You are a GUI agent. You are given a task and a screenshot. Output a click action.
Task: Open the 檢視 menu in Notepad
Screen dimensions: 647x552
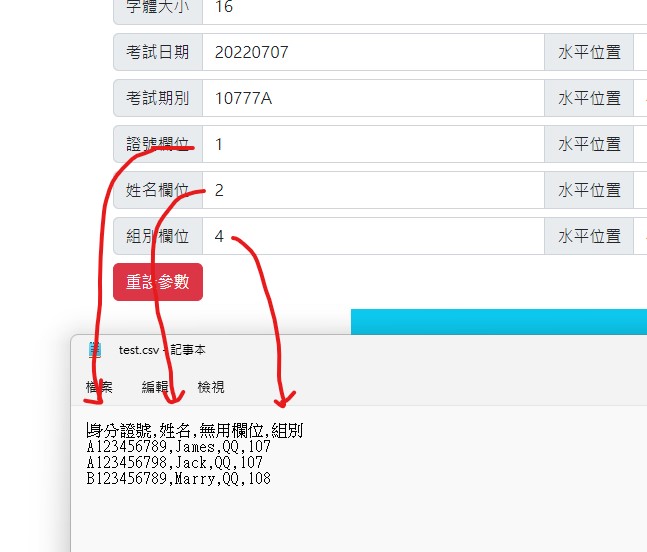[211, 387]
